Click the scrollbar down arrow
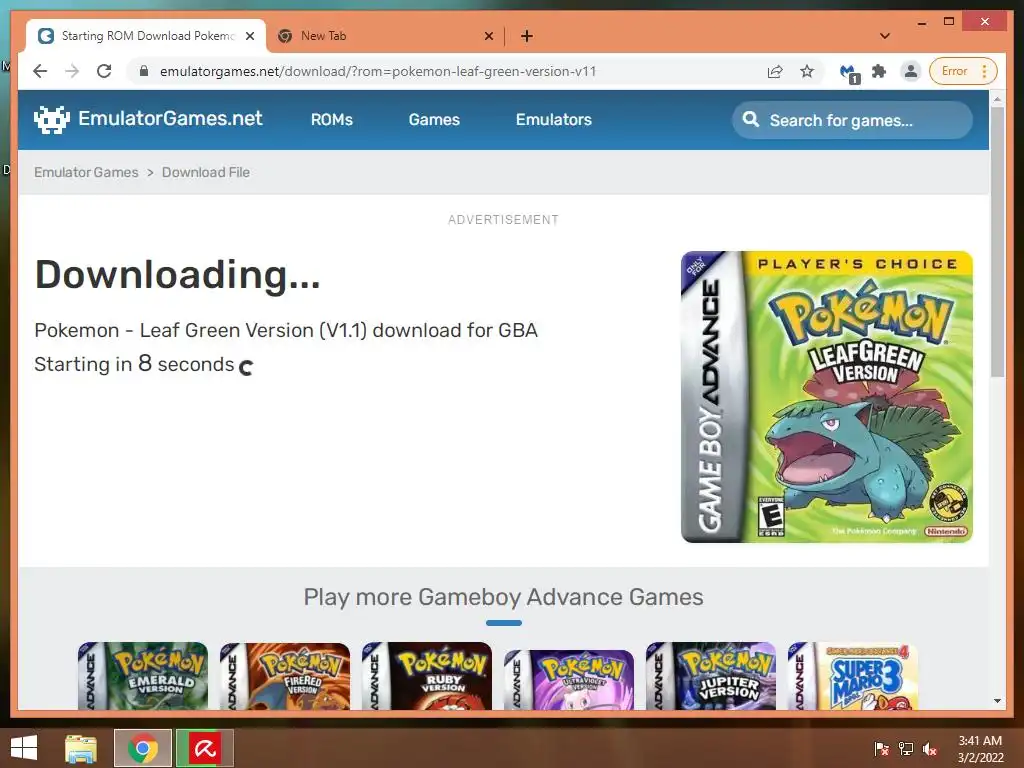1024x768 pixels. coord(997,701)
